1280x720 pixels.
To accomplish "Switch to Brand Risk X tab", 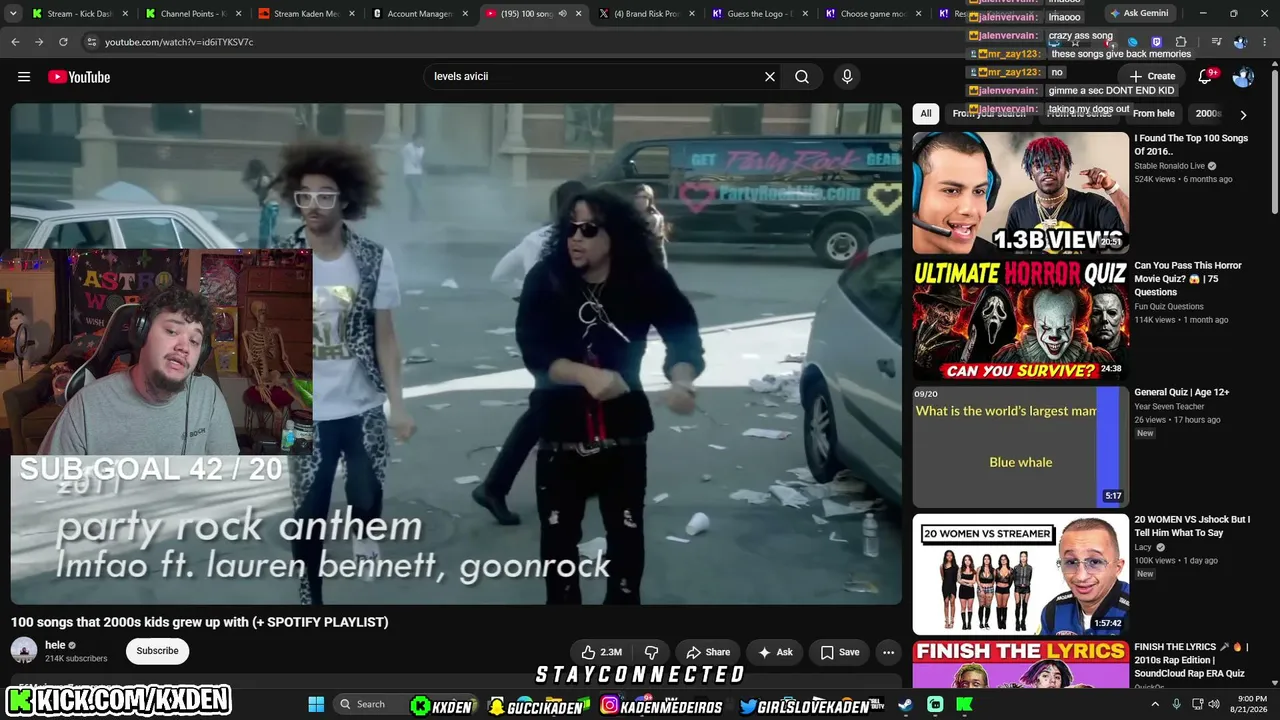I will point(646,14).
